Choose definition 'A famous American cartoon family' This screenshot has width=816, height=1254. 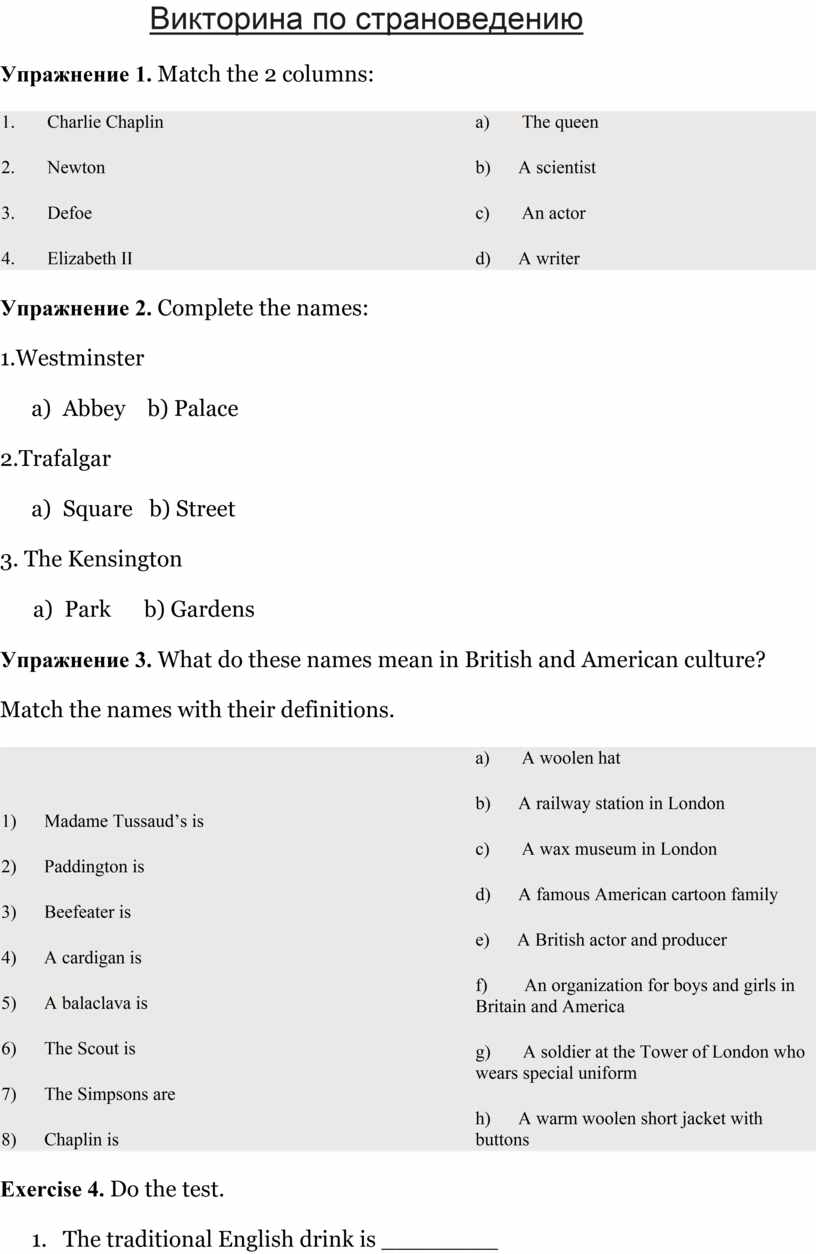(x=647, y=894)
